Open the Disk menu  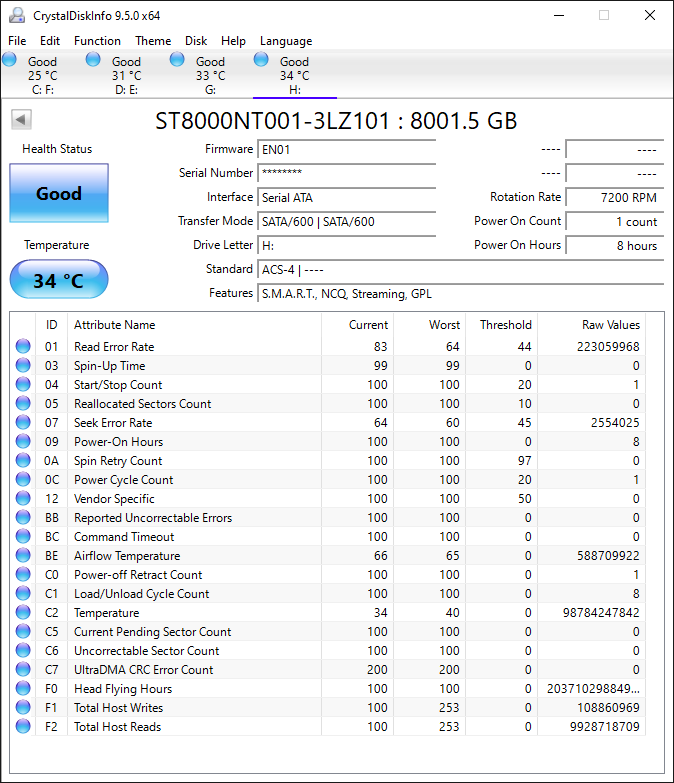pos(196,40)
